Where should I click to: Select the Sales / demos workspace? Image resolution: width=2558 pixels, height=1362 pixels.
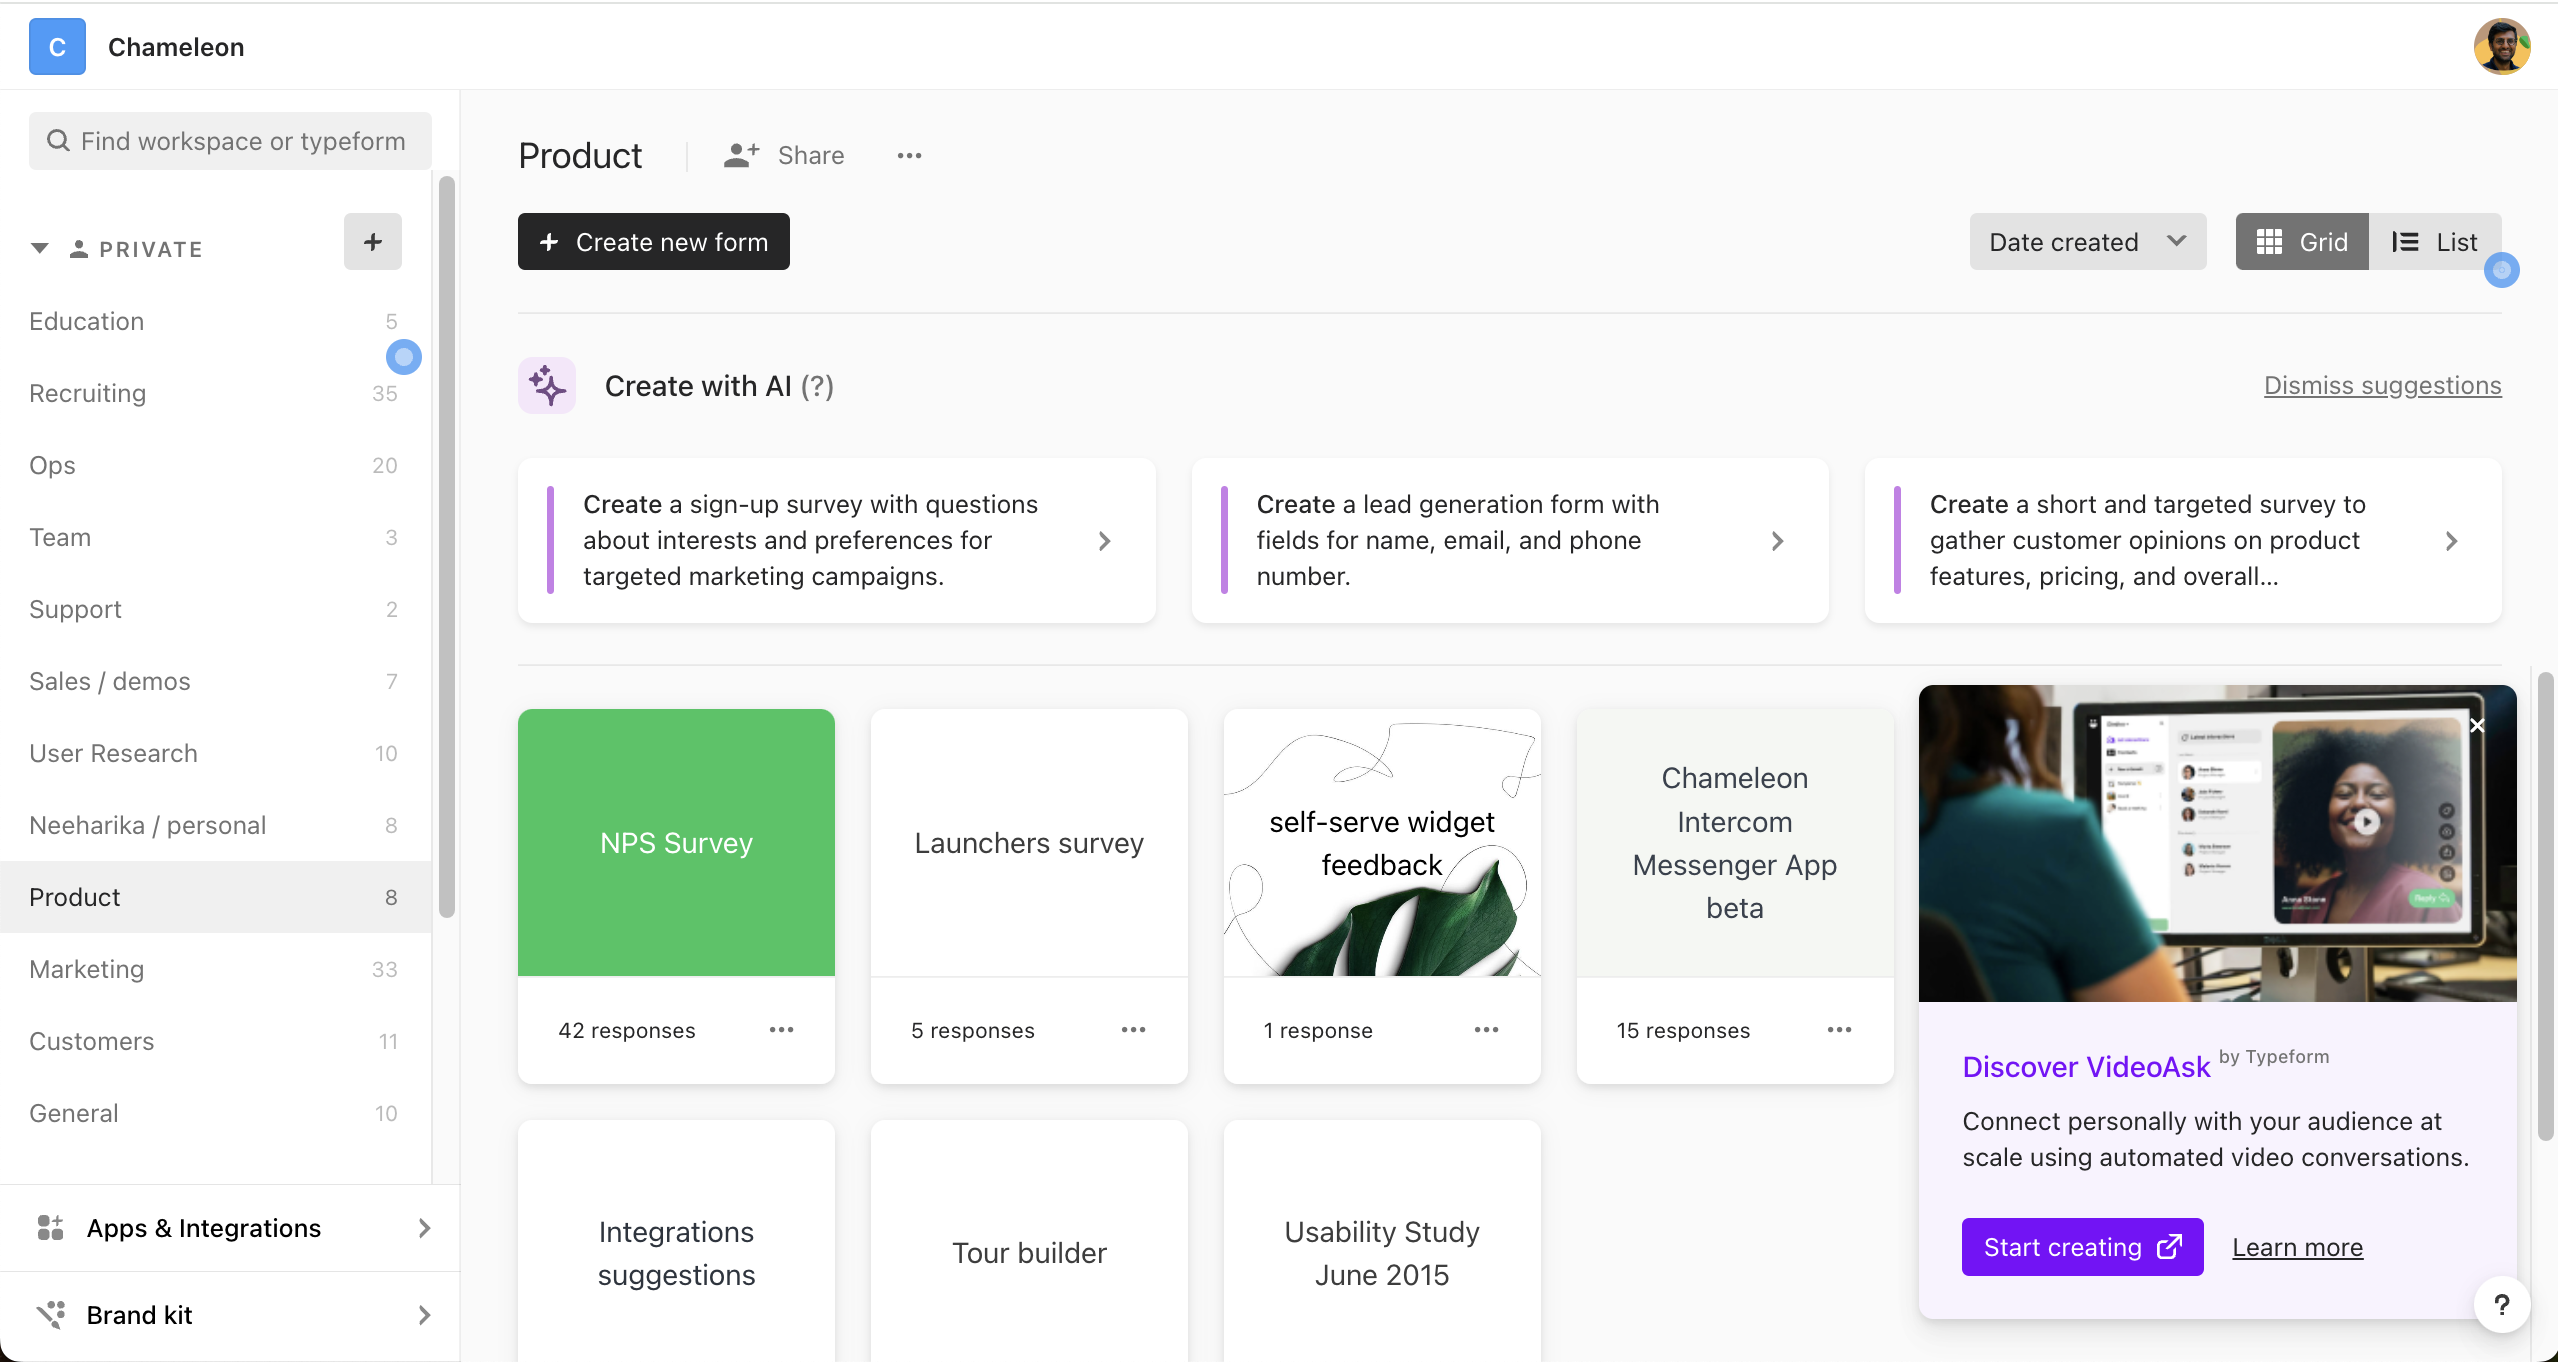coord(215,681)
